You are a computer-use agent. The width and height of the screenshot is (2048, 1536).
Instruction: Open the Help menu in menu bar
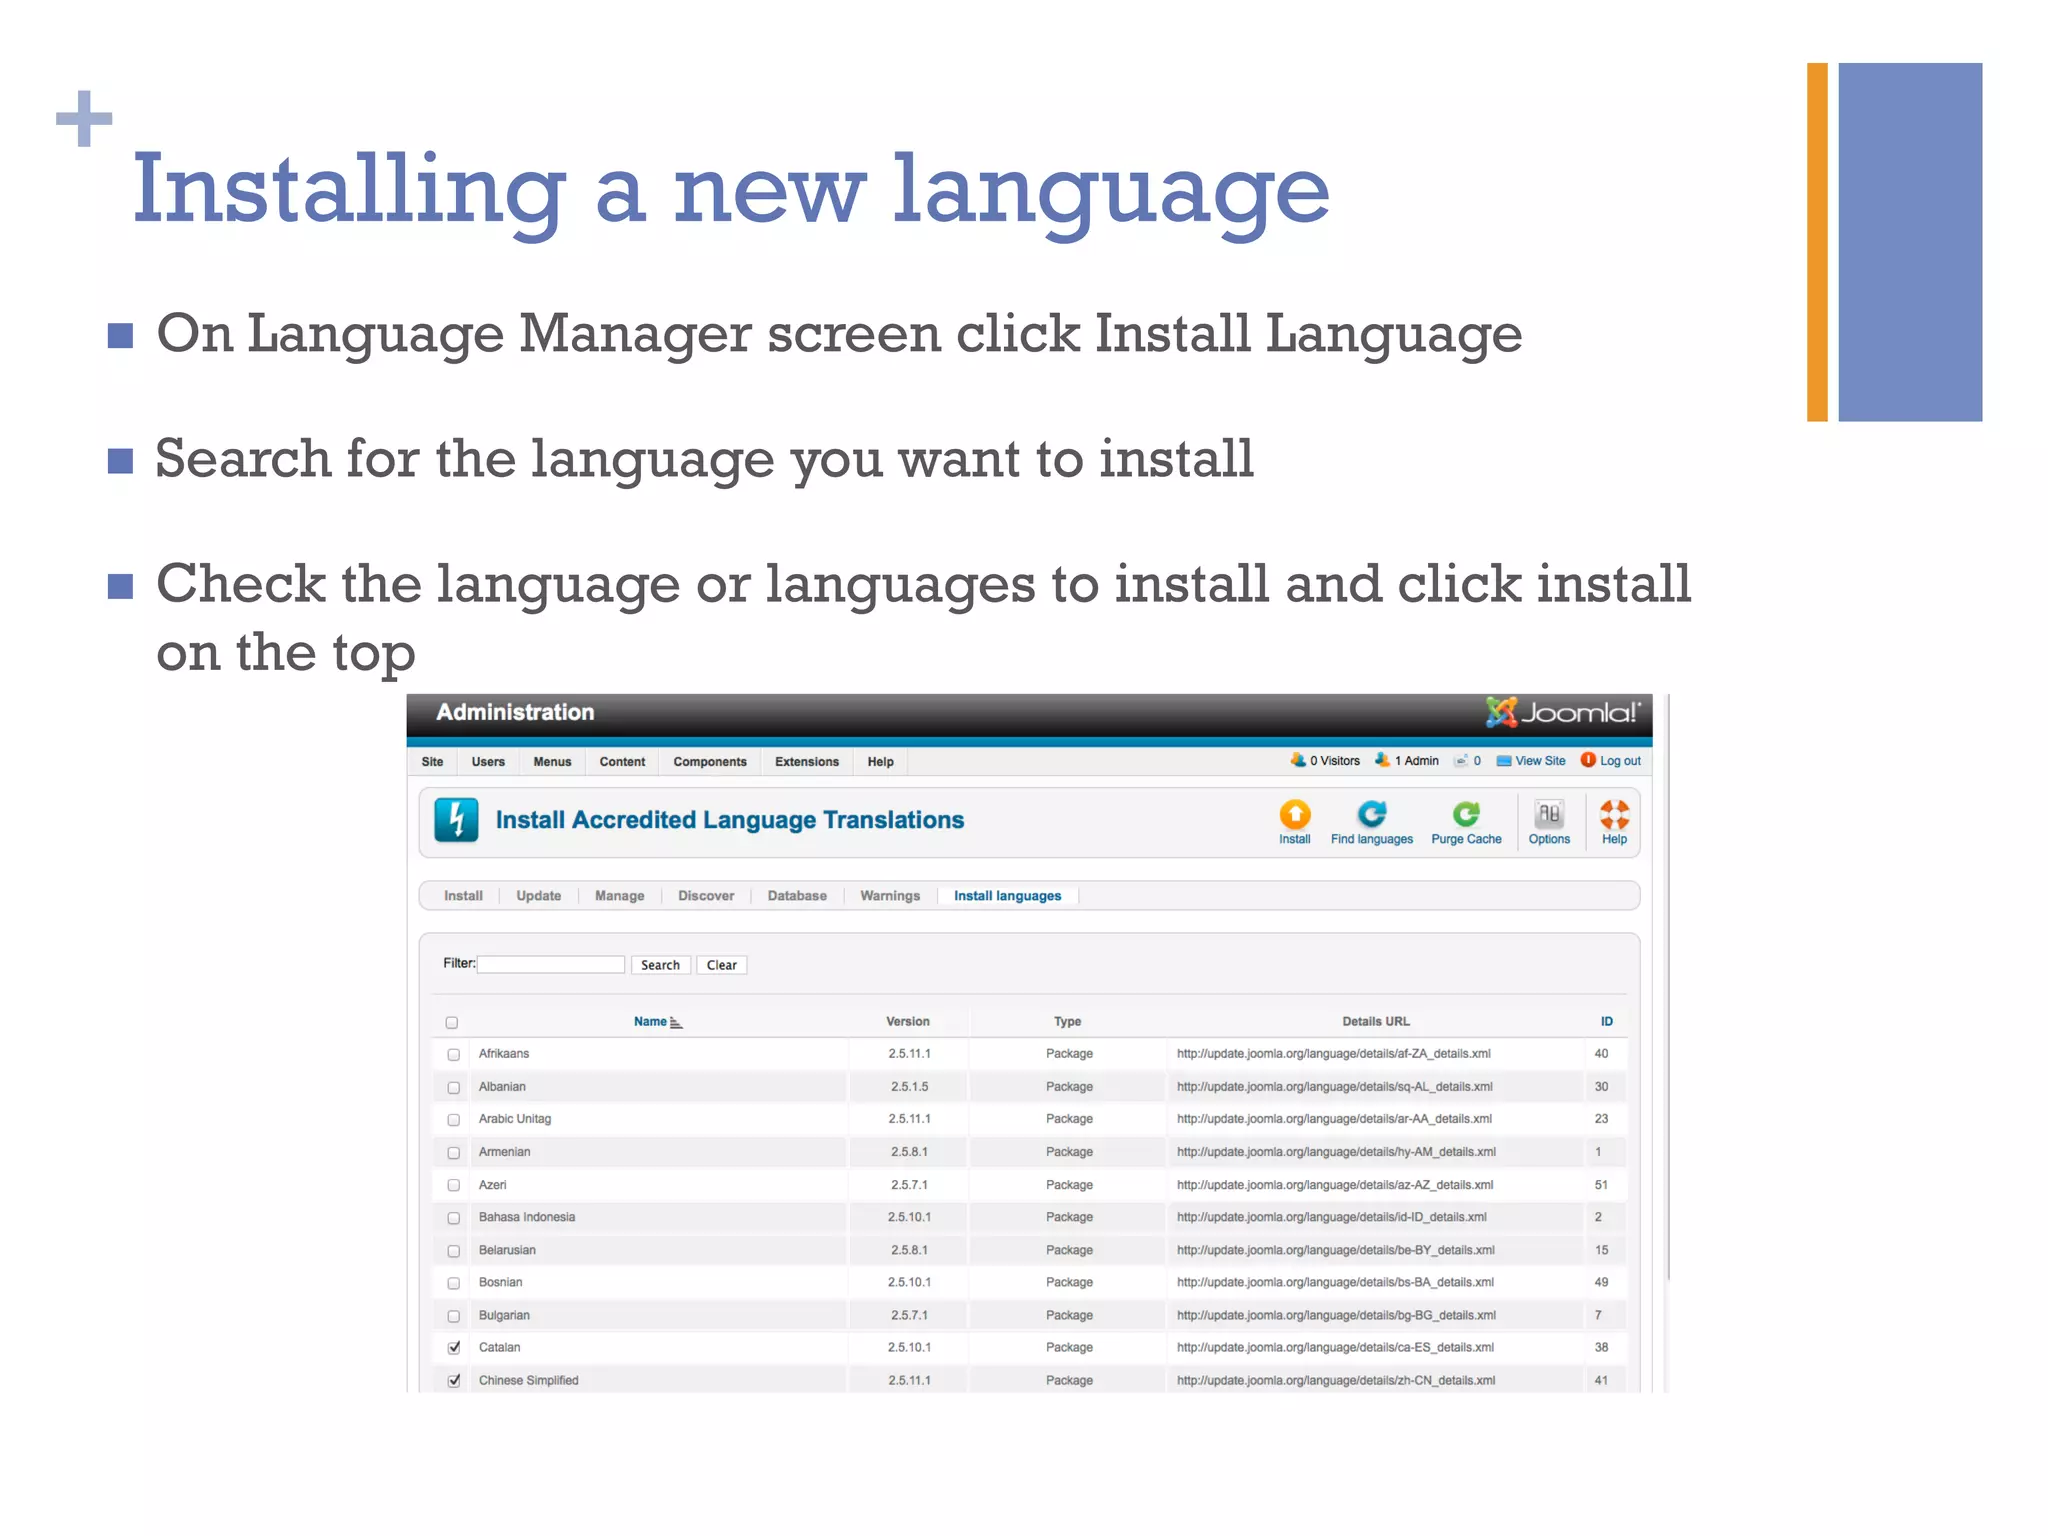pyautogui.click(x=880, y=762)
